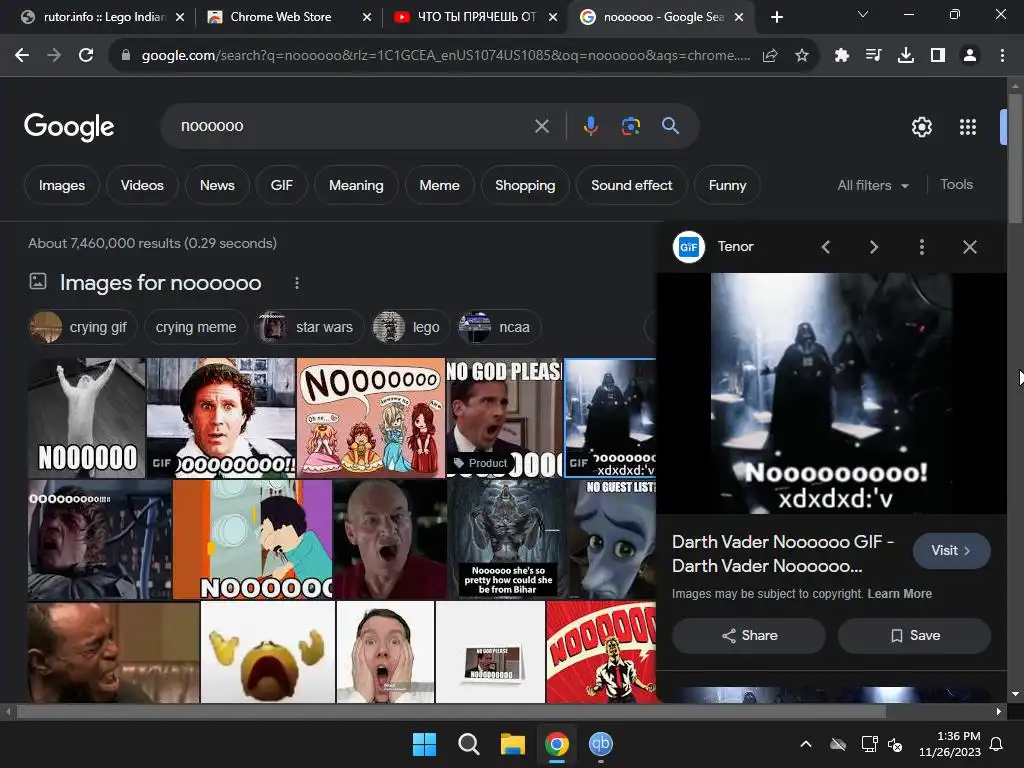Close the image preview panel
Viewport: 1024px width, 768px height.
coord(970,247)
